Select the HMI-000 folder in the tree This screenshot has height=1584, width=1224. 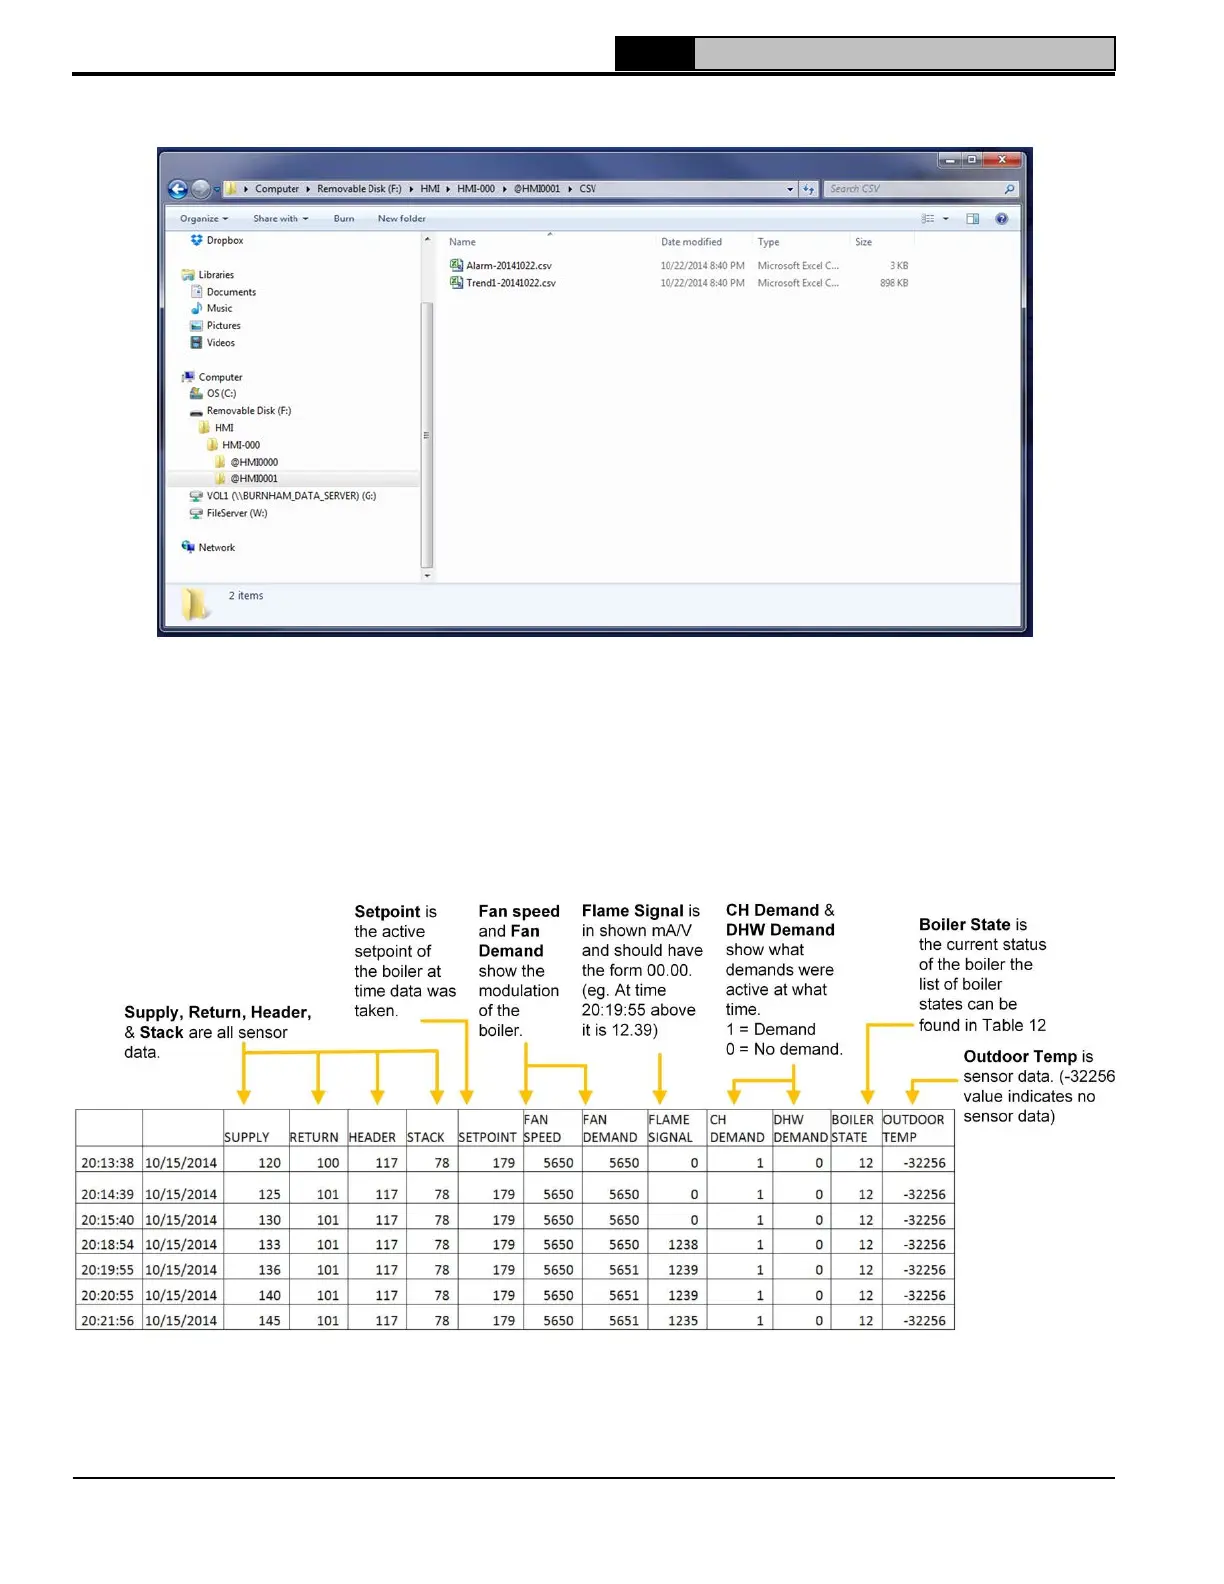[x=241, y=445]
